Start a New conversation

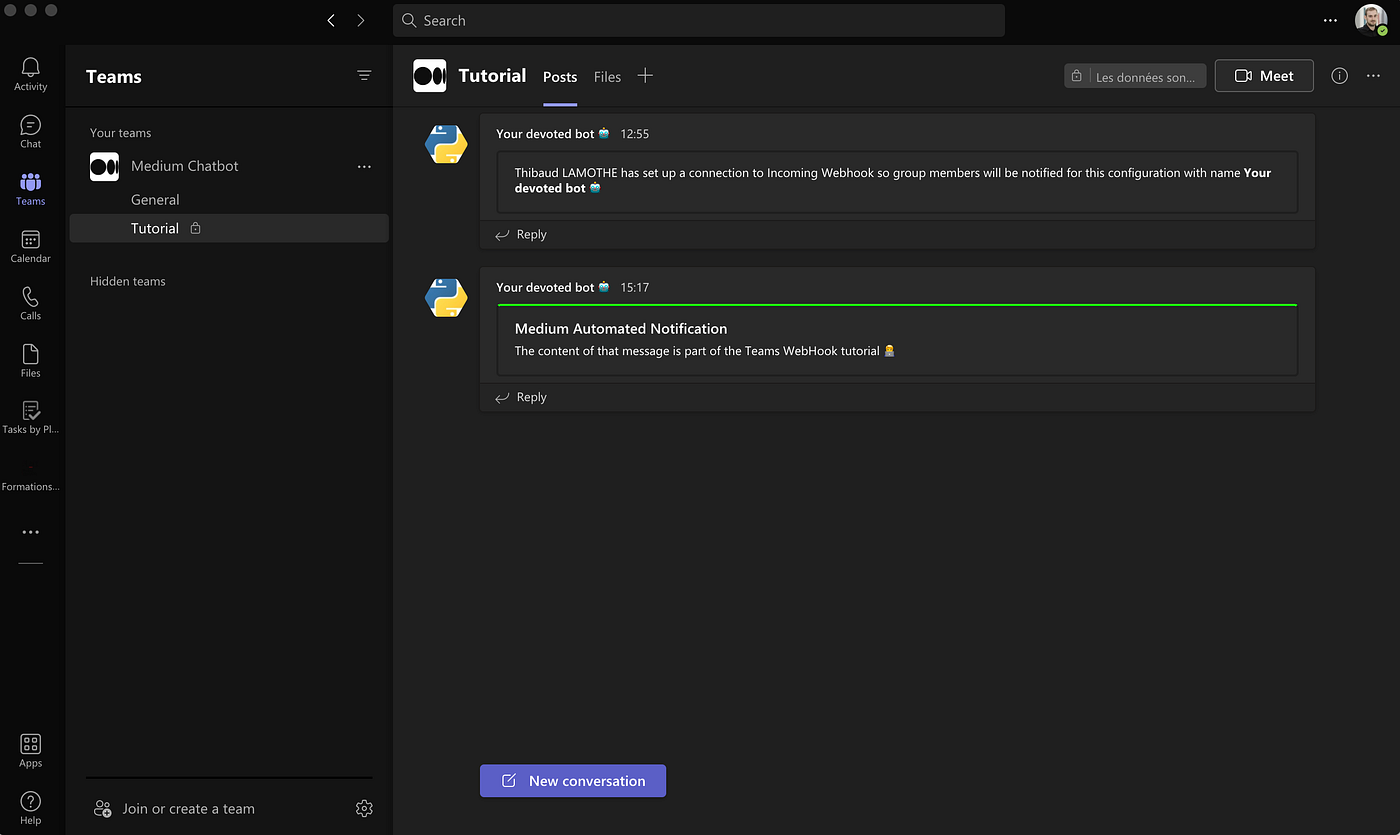pos(573,781)
